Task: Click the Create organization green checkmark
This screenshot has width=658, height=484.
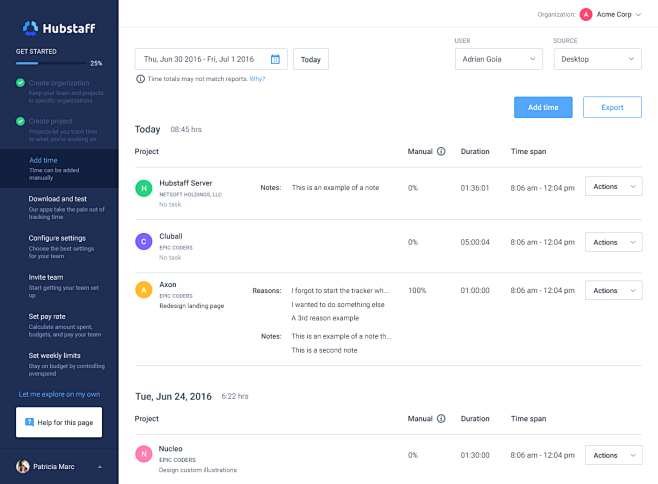Action: click(20, 83)
